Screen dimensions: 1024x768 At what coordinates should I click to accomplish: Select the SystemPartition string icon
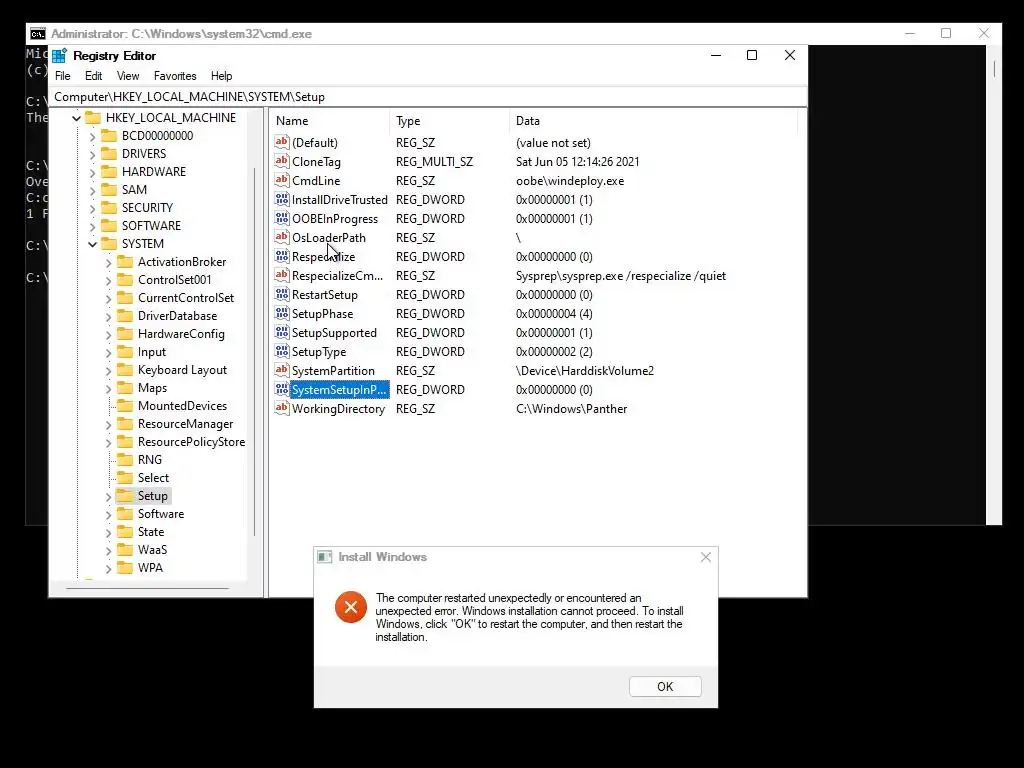[x=281, y=369]
